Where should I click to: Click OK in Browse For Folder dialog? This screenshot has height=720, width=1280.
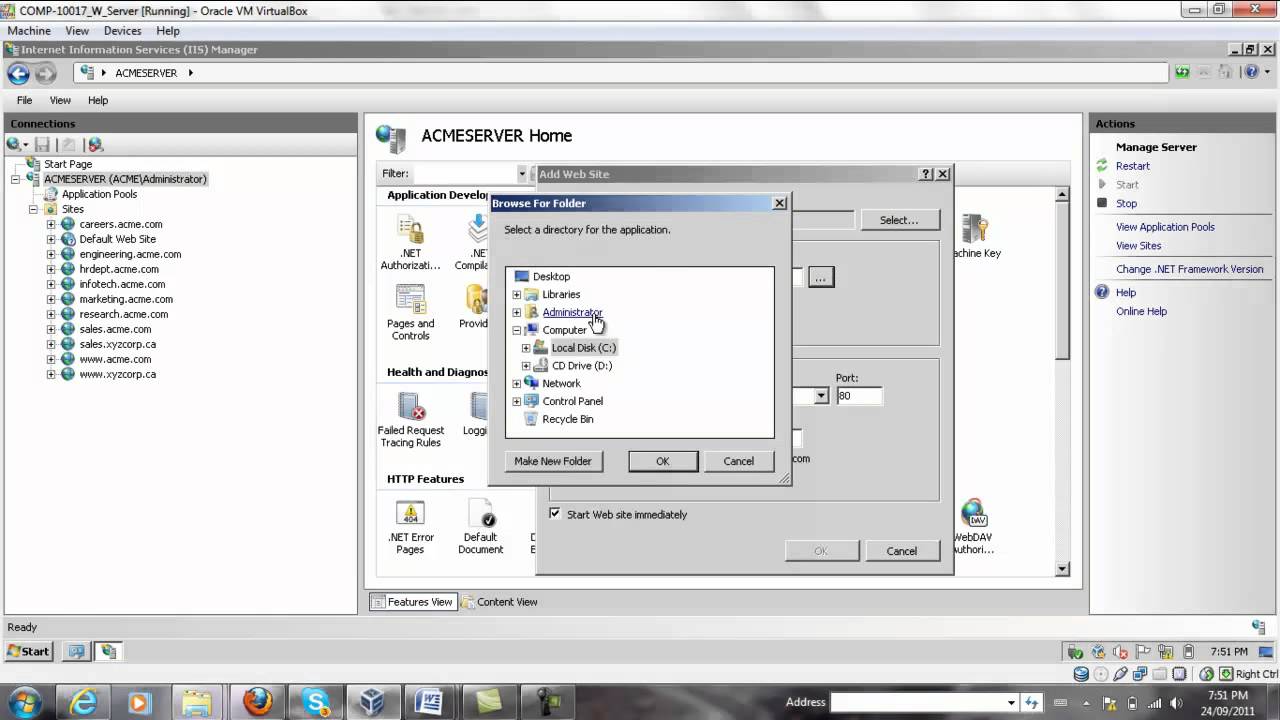(x=662, y=461)
